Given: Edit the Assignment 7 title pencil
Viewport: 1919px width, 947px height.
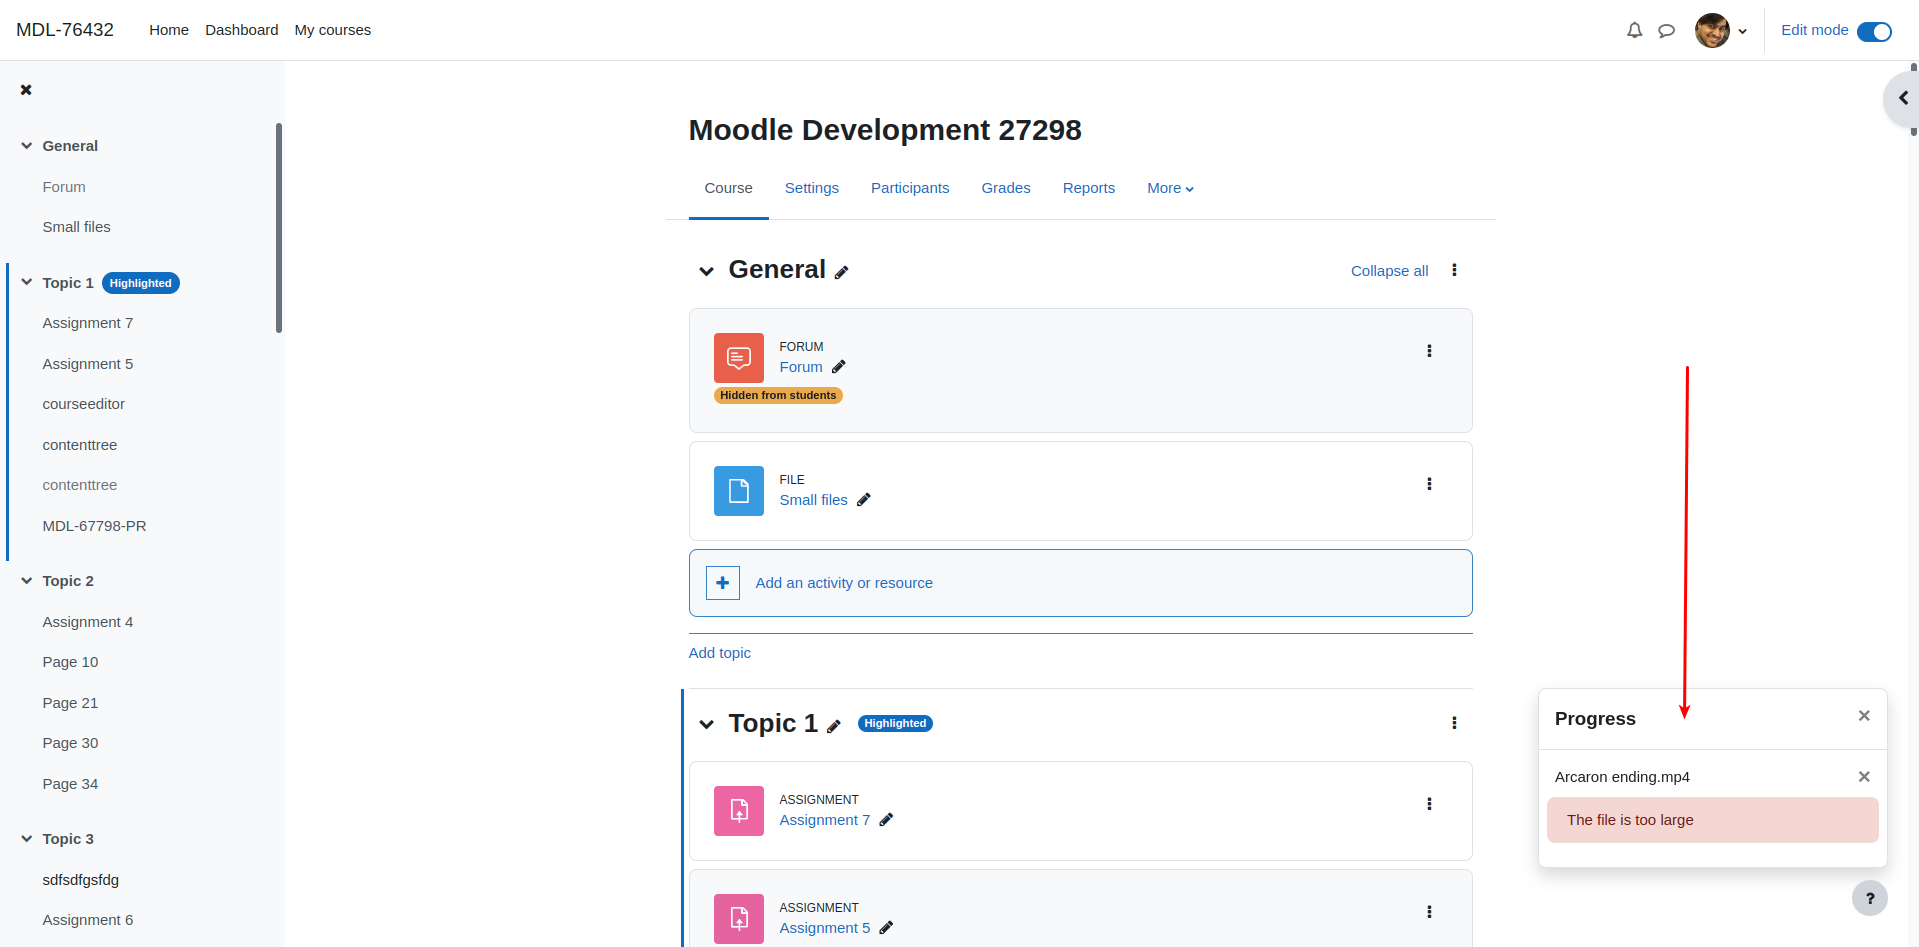Looking at the screenshot, I should (x=886, y=820).
